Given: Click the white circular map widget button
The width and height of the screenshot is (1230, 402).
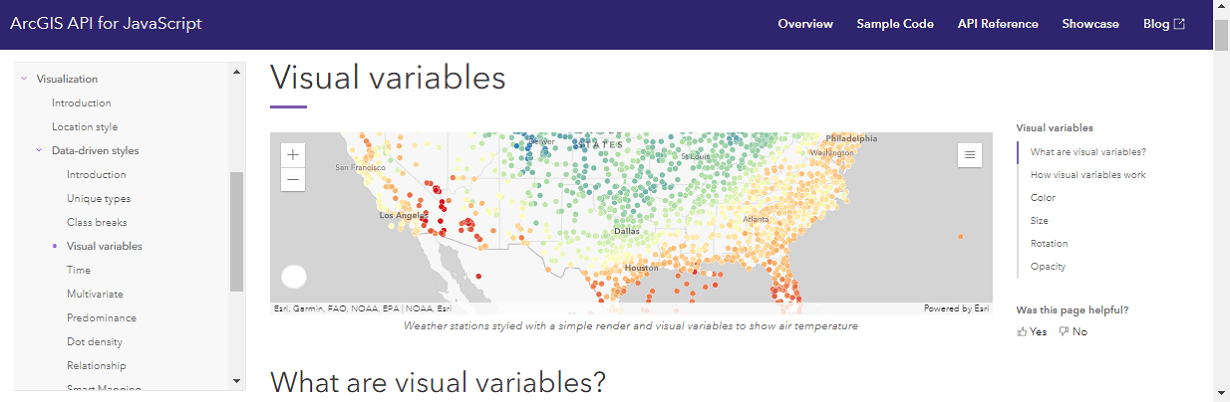Looking at the screenshot, I should coord(294,277).
